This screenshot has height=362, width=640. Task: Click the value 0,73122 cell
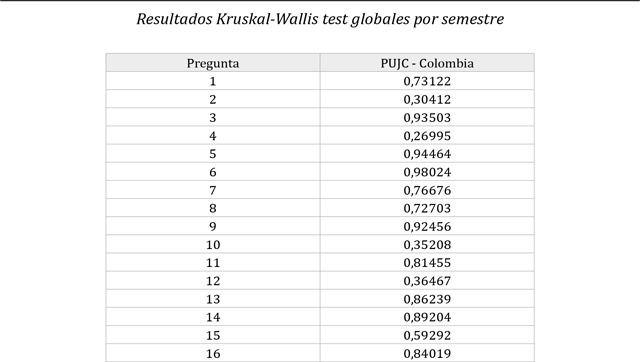coord(427,81)
